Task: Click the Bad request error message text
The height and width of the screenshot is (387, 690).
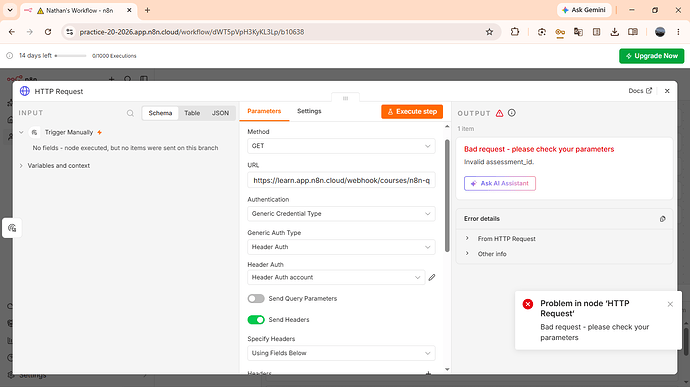Action: pyautogui.click(x=539, y=149)
